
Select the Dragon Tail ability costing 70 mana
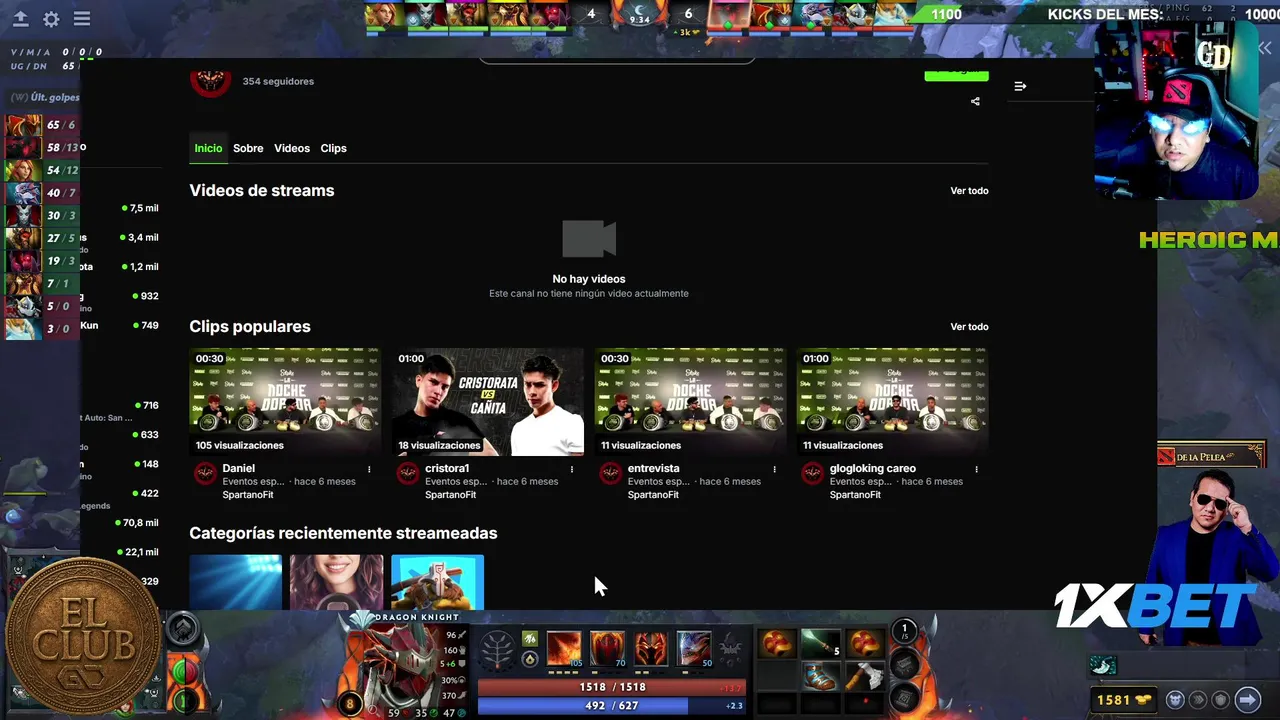tap(607, 648)
